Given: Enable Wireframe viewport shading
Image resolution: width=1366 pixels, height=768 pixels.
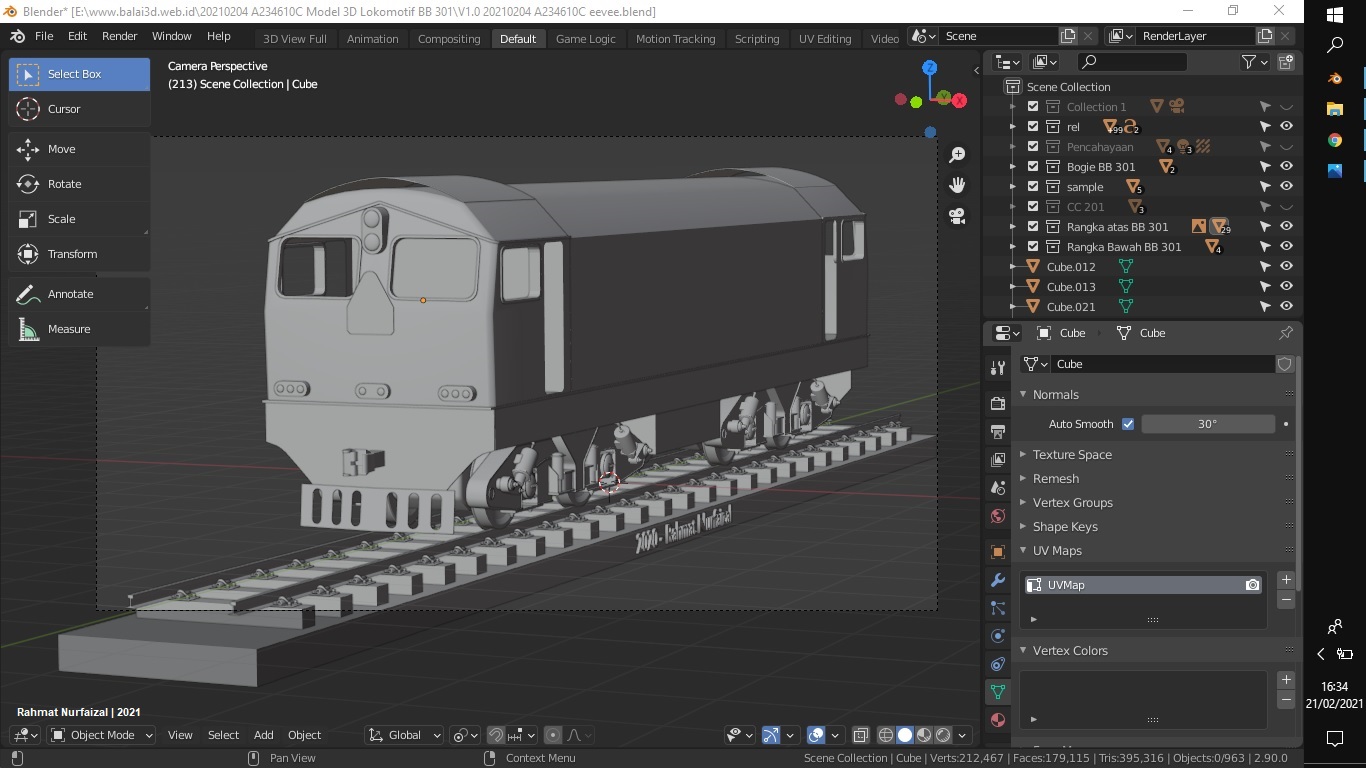Looking at the screenshot, I should [886, 735].
